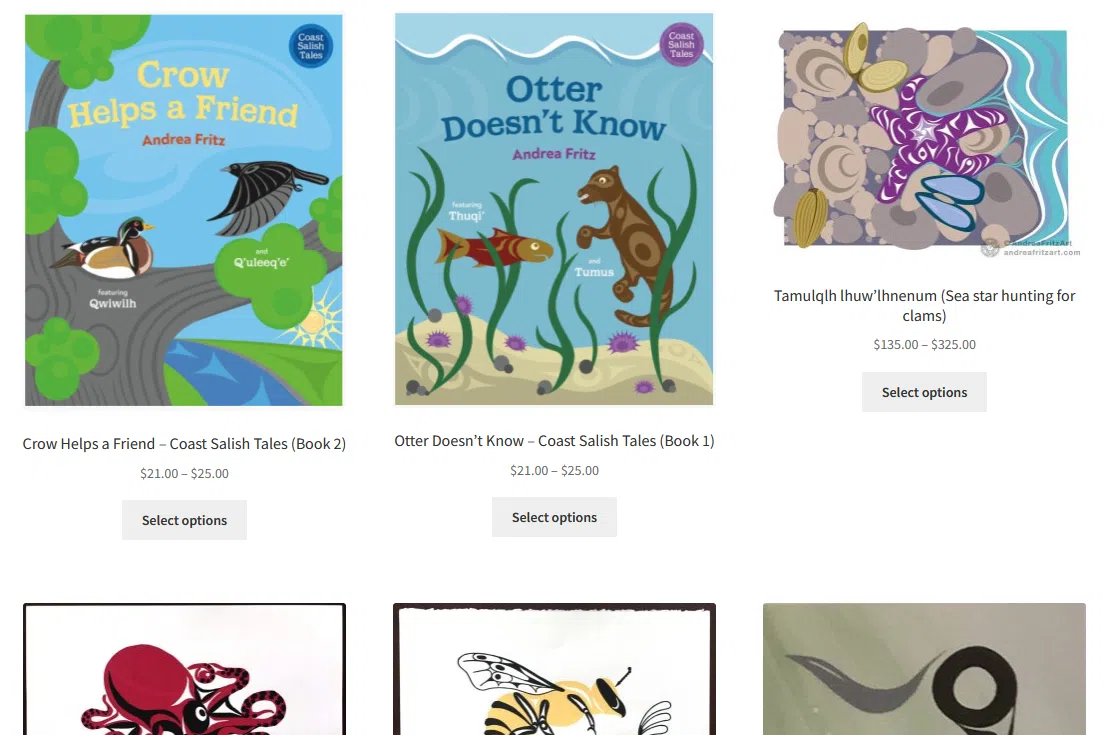Image resolution: width=1116 pixels, height=735 pixels.
Task: Click the andreafritzart.com watermark on sea star image
Action: (x=1042, y=253)
